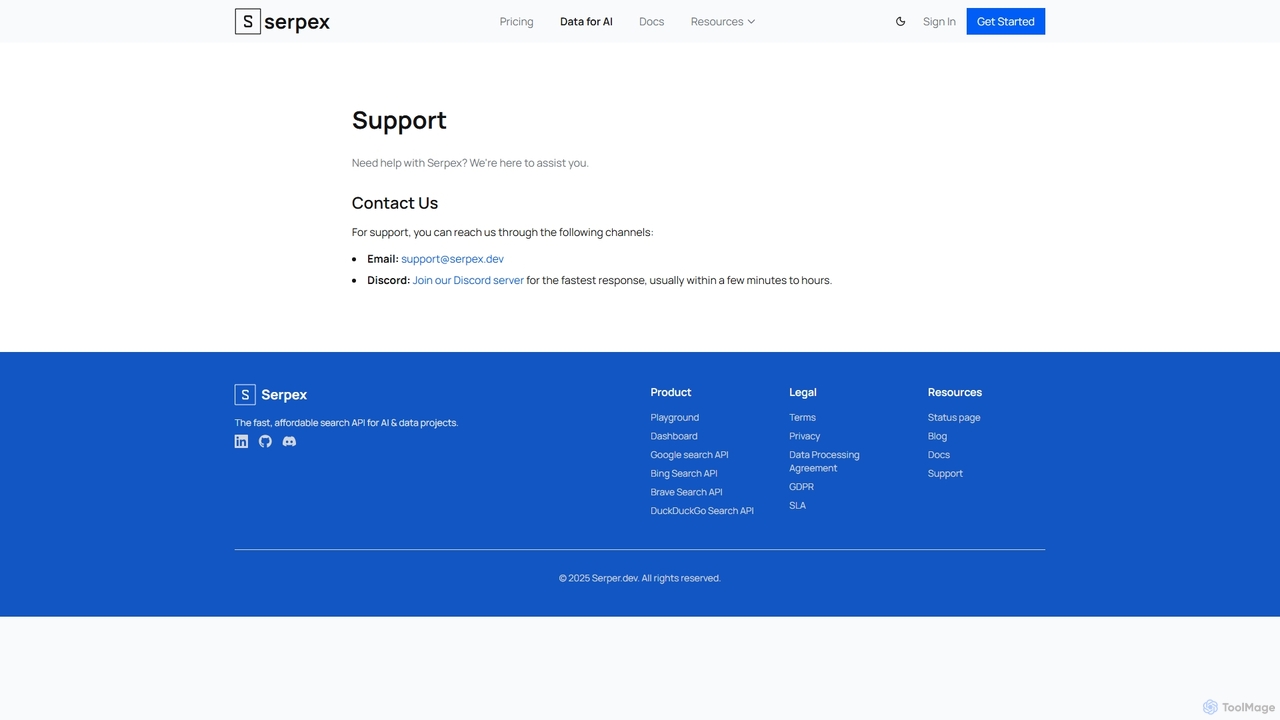Click the Sign In link

[939, 21]
